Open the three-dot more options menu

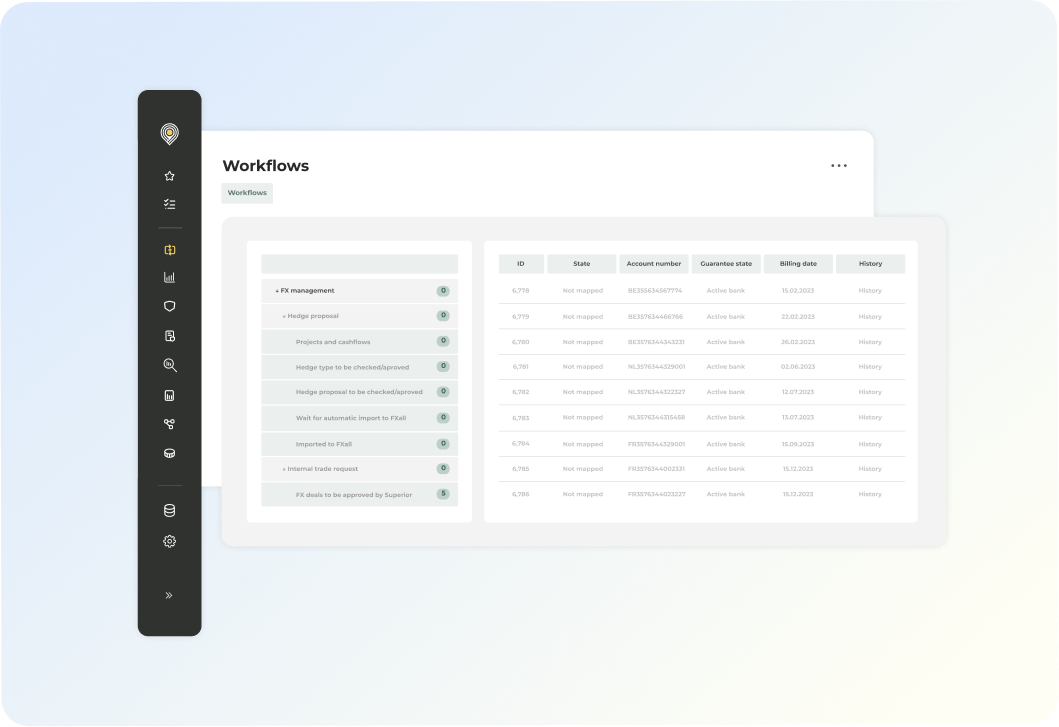(x=839, y=166)
